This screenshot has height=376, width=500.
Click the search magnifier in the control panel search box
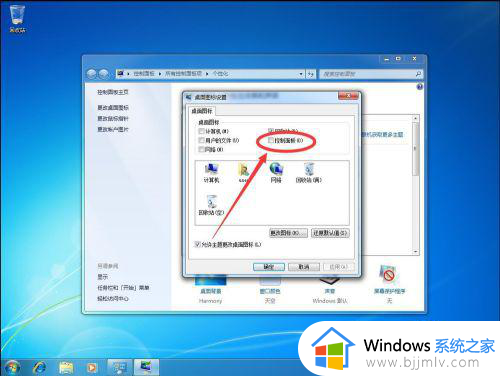coord(418,74)
